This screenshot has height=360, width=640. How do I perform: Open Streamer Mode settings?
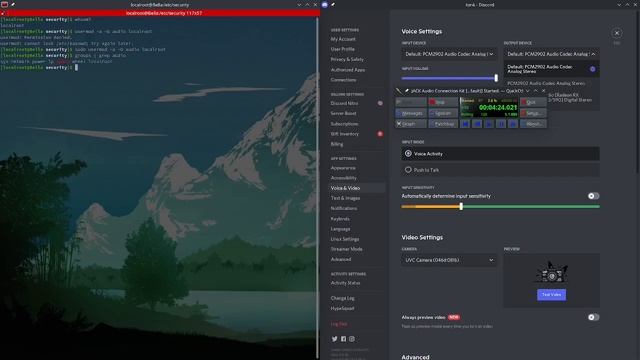click(x=347, y=249)
